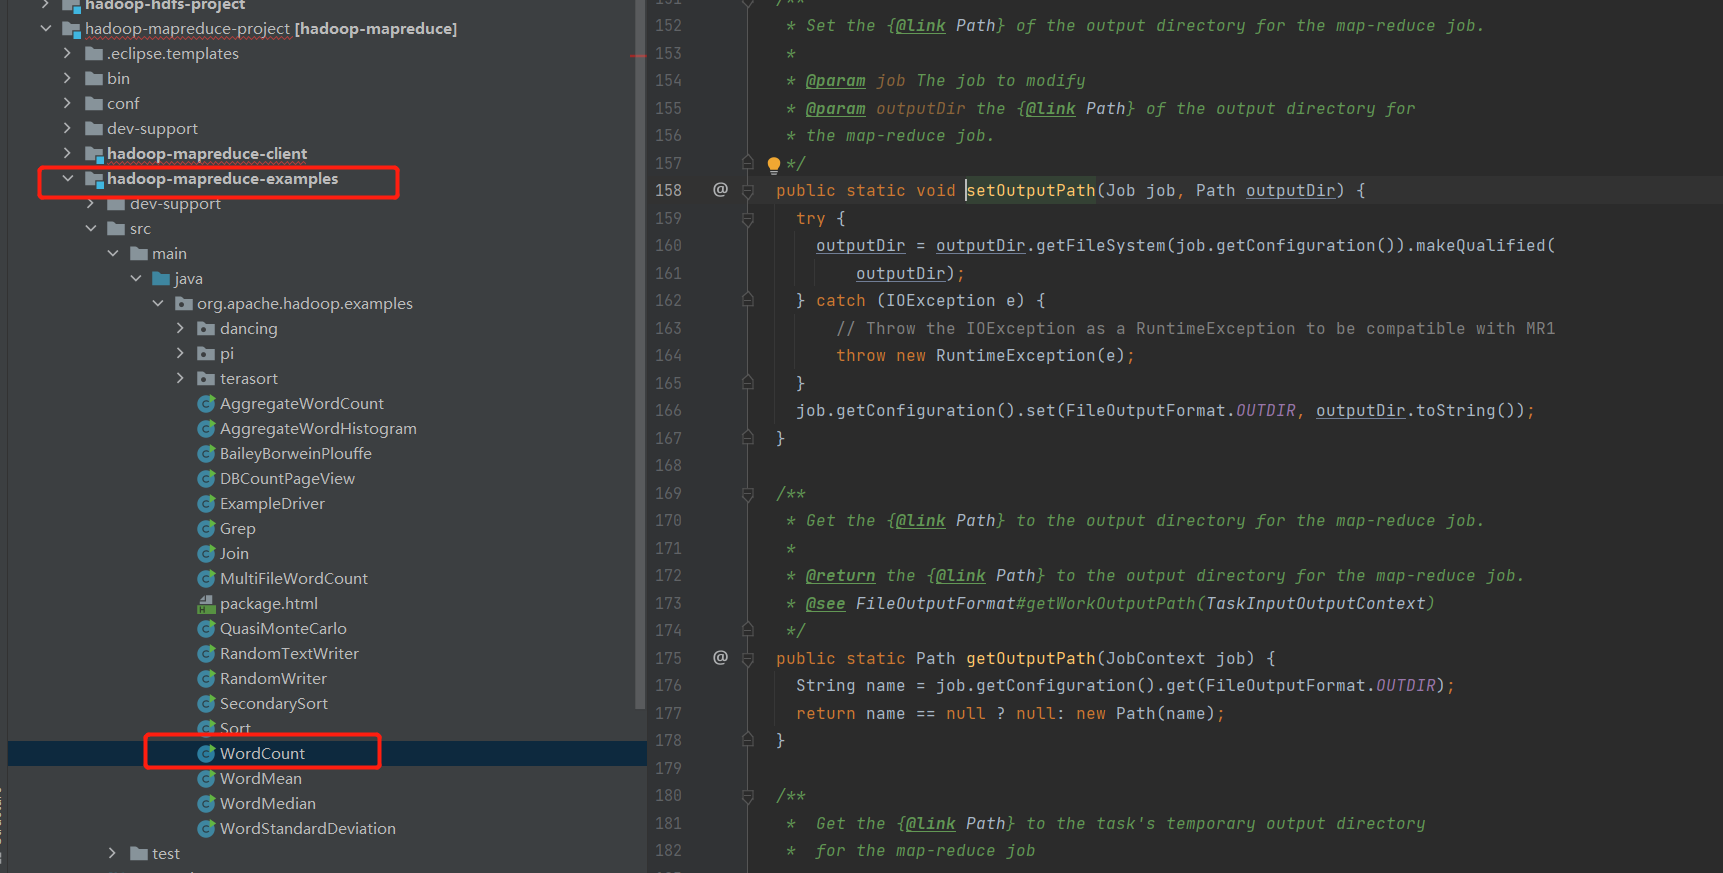Fold the Javadoc comment starting line 180
Viewport: 1723px width, 873px height.
748,796
